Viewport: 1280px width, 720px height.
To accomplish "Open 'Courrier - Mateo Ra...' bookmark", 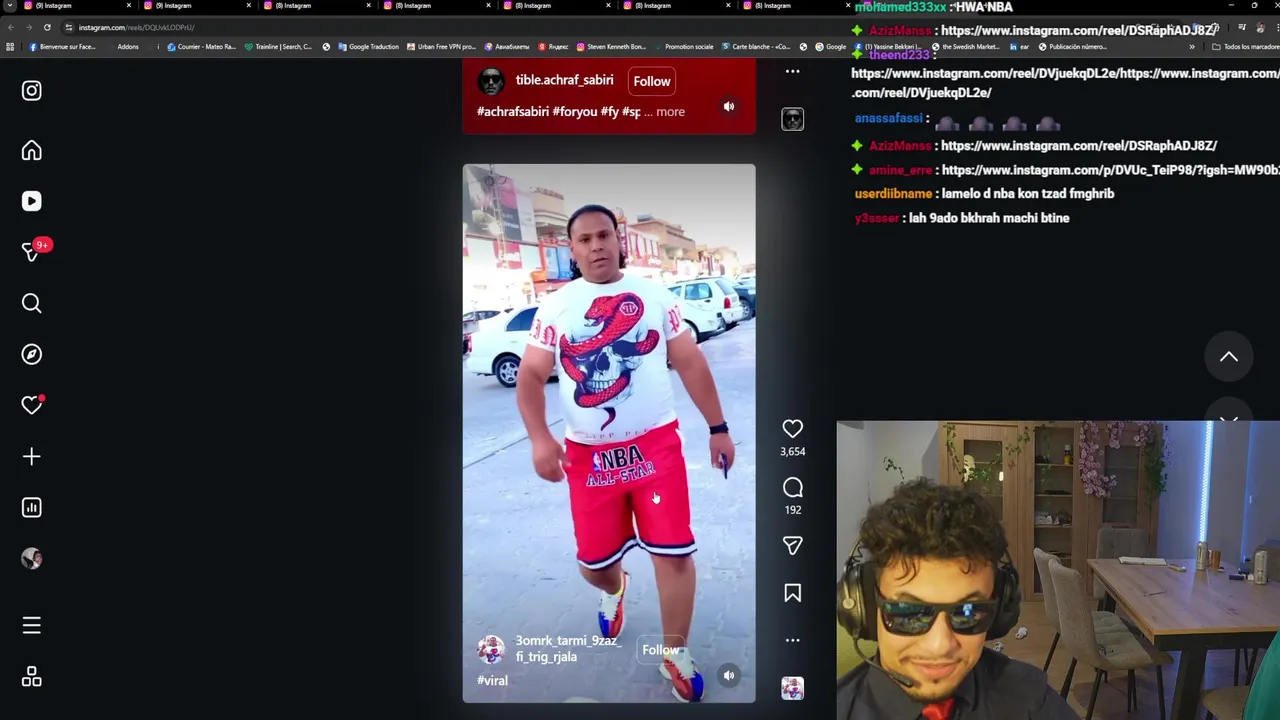I will (202, 47).
